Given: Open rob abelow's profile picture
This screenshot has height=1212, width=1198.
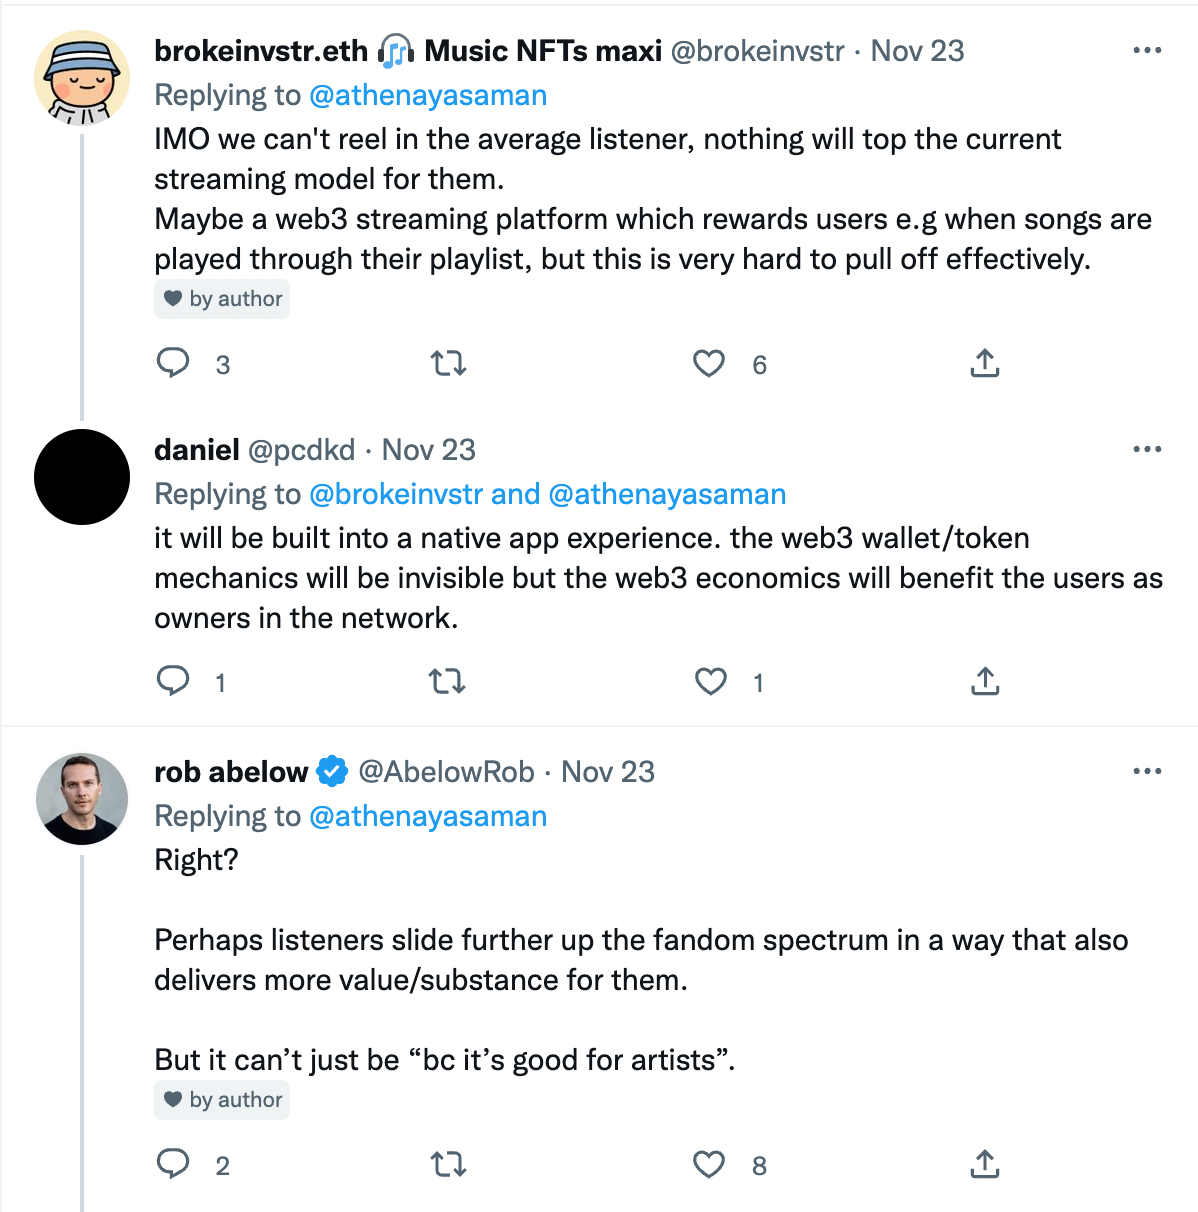Looking at the screenshot, I should click(x=82, y=799).
